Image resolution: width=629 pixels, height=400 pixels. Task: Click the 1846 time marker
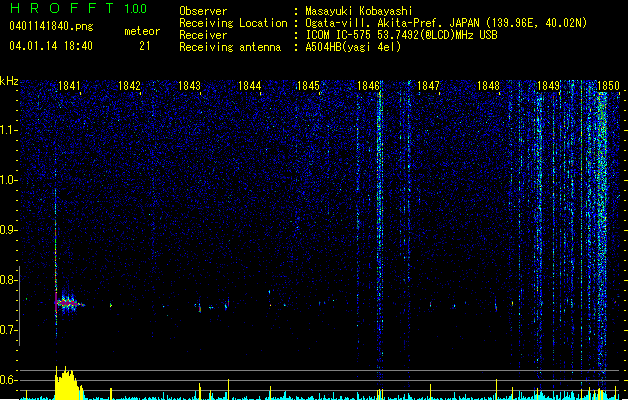[x=368, y=86]
